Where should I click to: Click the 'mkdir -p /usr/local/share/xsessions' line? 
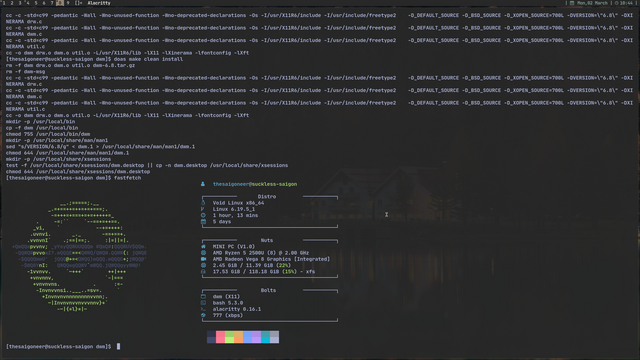58,159
